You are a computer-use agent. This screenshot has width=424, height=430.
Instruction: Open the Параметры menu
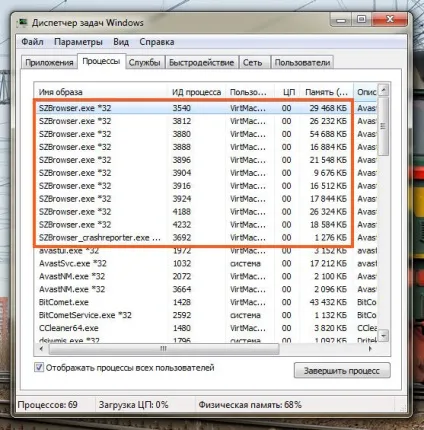click(78, 42)
